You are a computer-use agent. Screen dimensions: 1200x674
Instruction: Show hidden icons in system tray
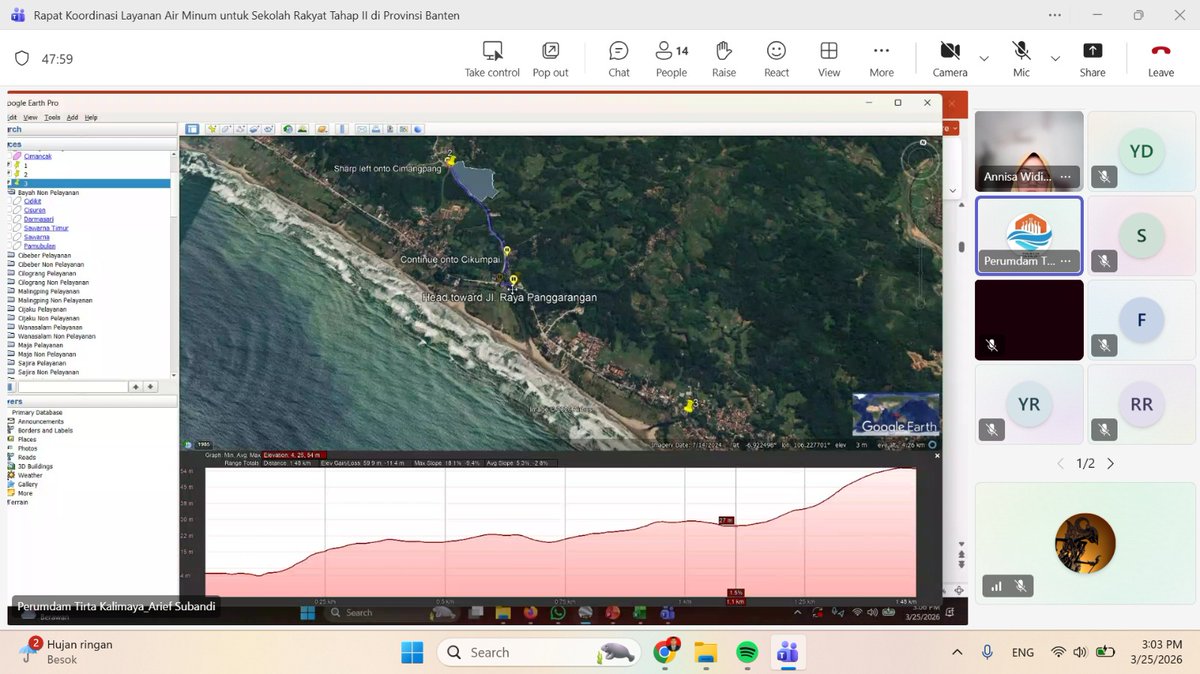pyautogui.click(x=957, y=653)
